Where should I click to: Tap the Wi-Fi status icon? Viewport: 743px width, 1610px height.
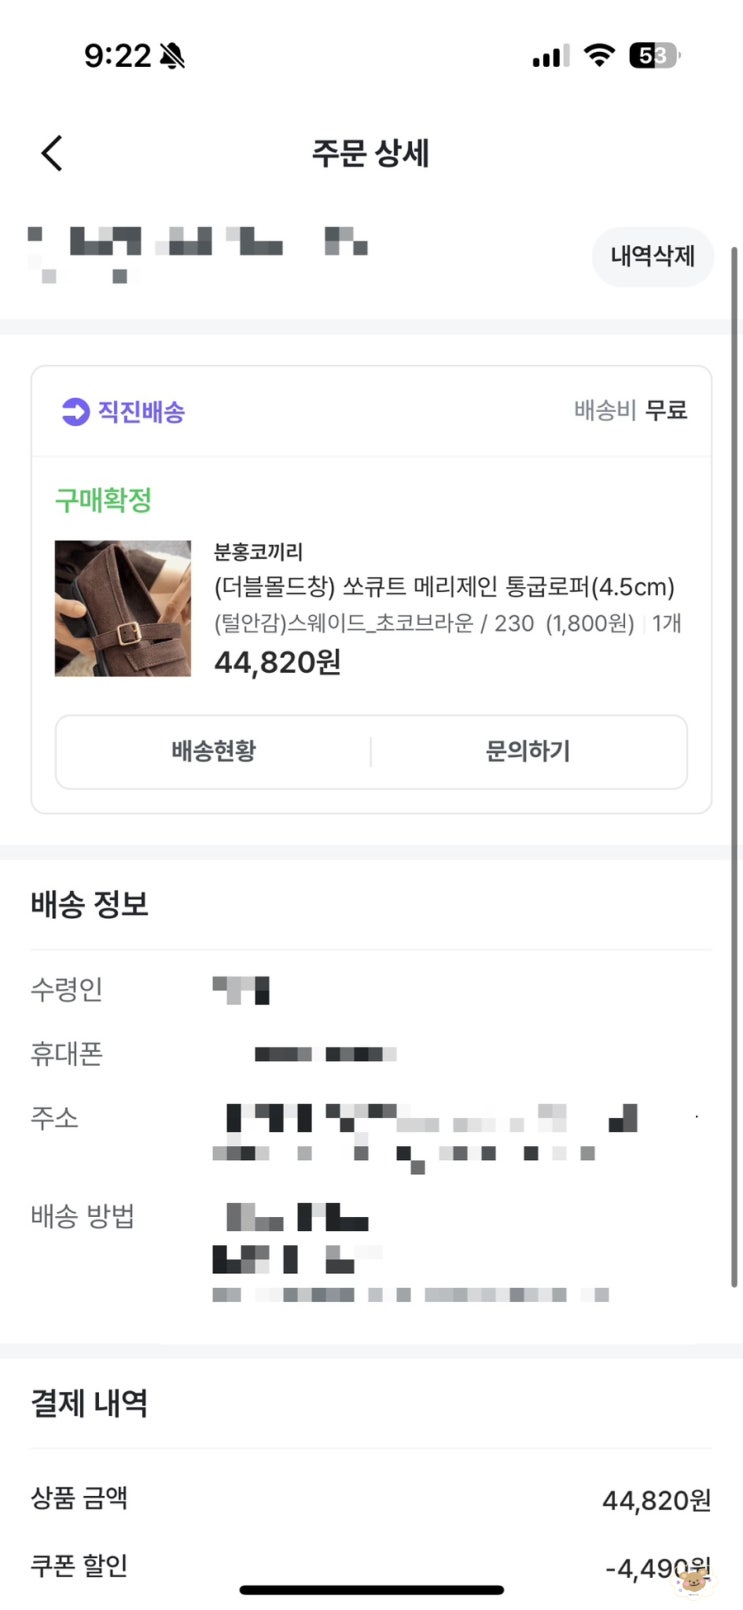point(599,55)
